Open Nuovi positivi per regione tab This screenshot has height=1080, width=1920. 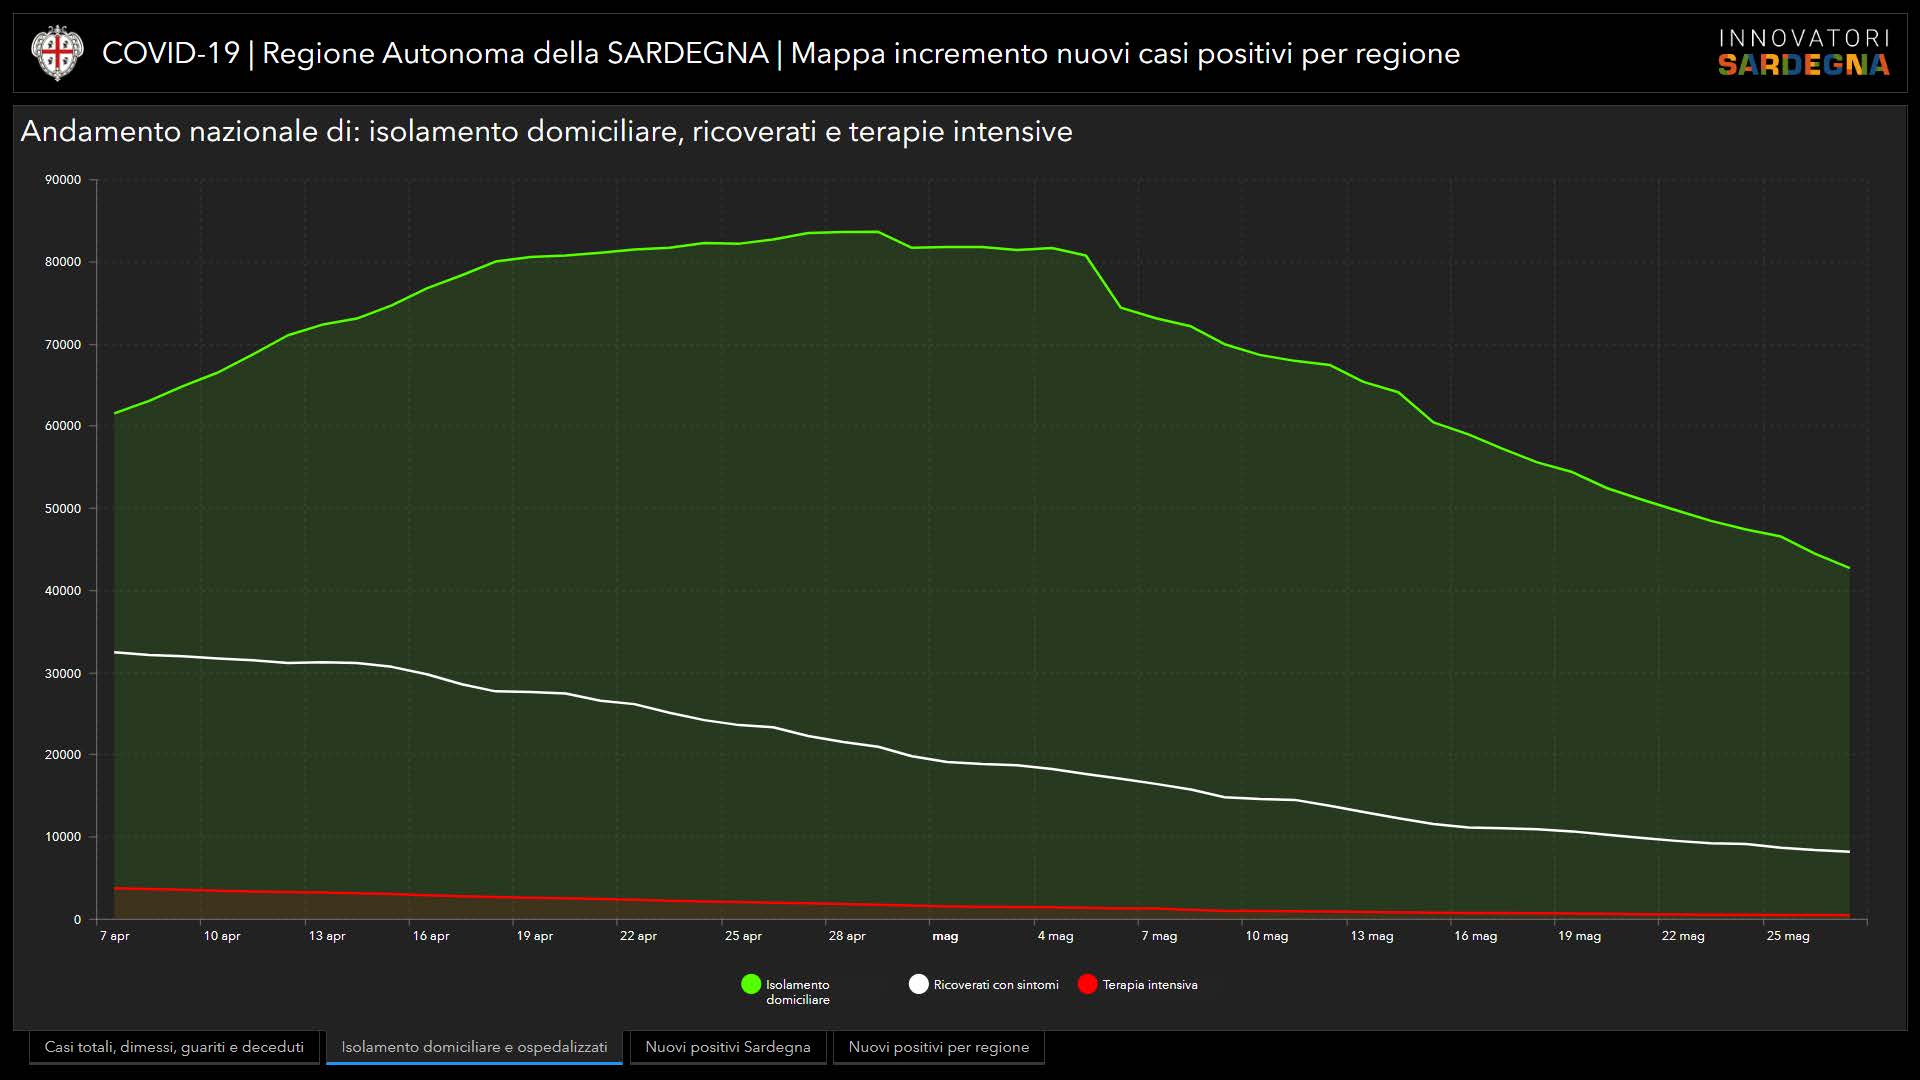pos(938,1047)
